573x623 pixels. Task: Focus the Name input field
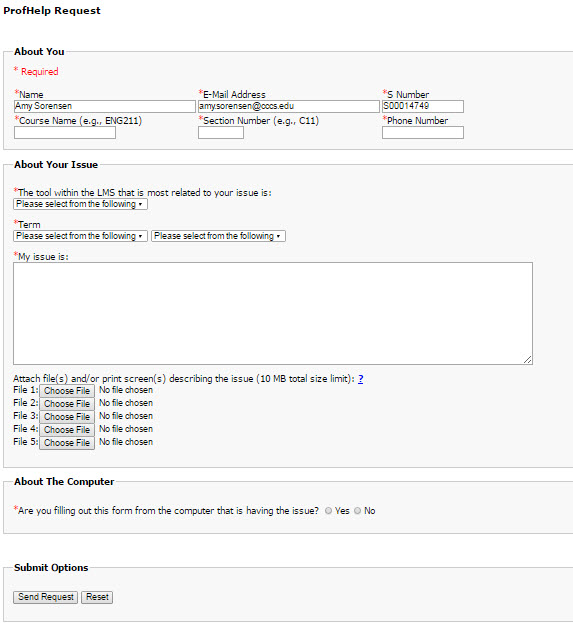pos(105,106)
